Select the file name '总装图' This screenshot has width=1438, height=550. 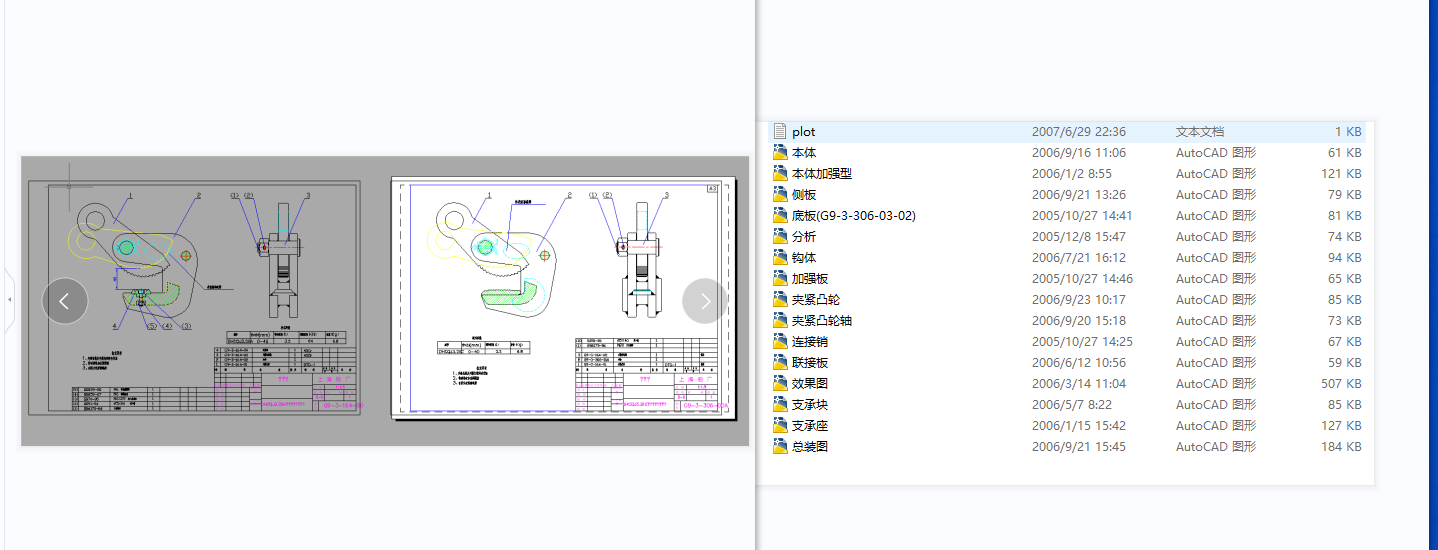(810, 447)
